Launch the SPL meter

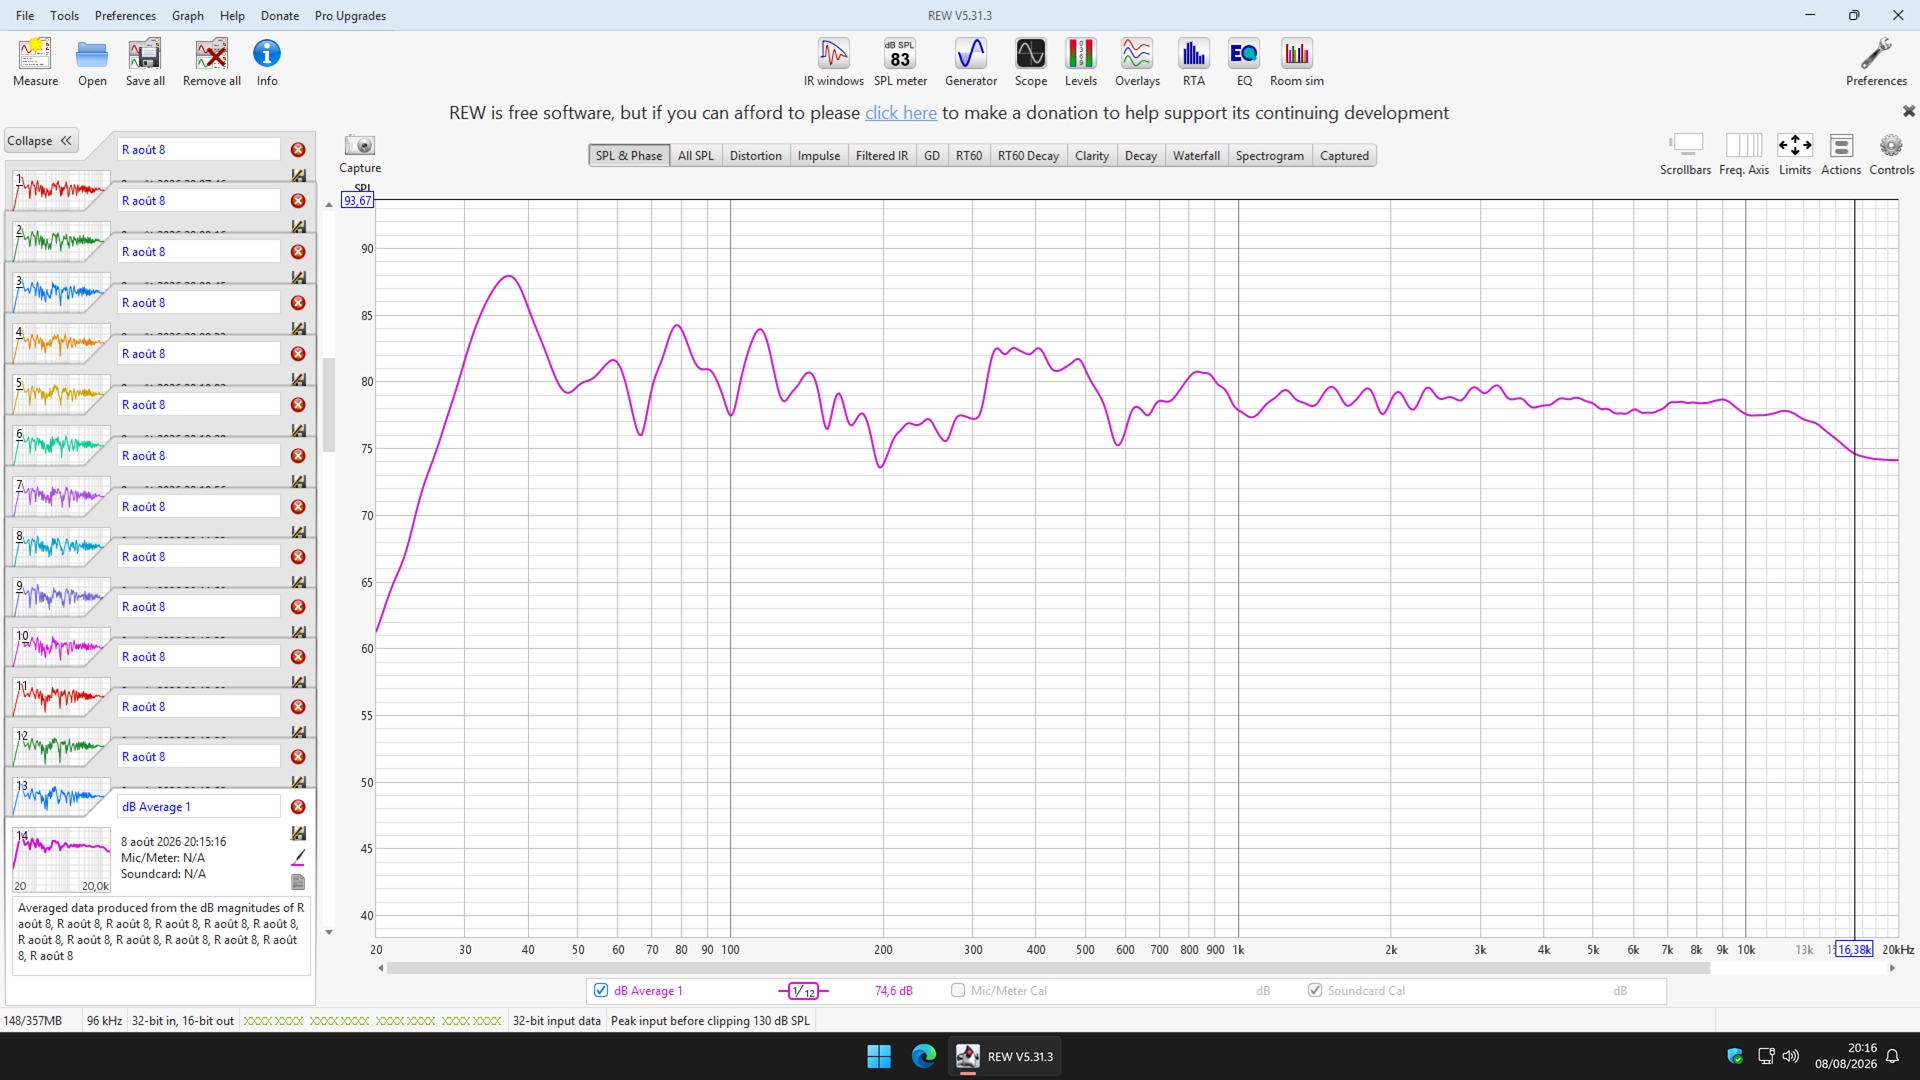[x=900, y=62]
